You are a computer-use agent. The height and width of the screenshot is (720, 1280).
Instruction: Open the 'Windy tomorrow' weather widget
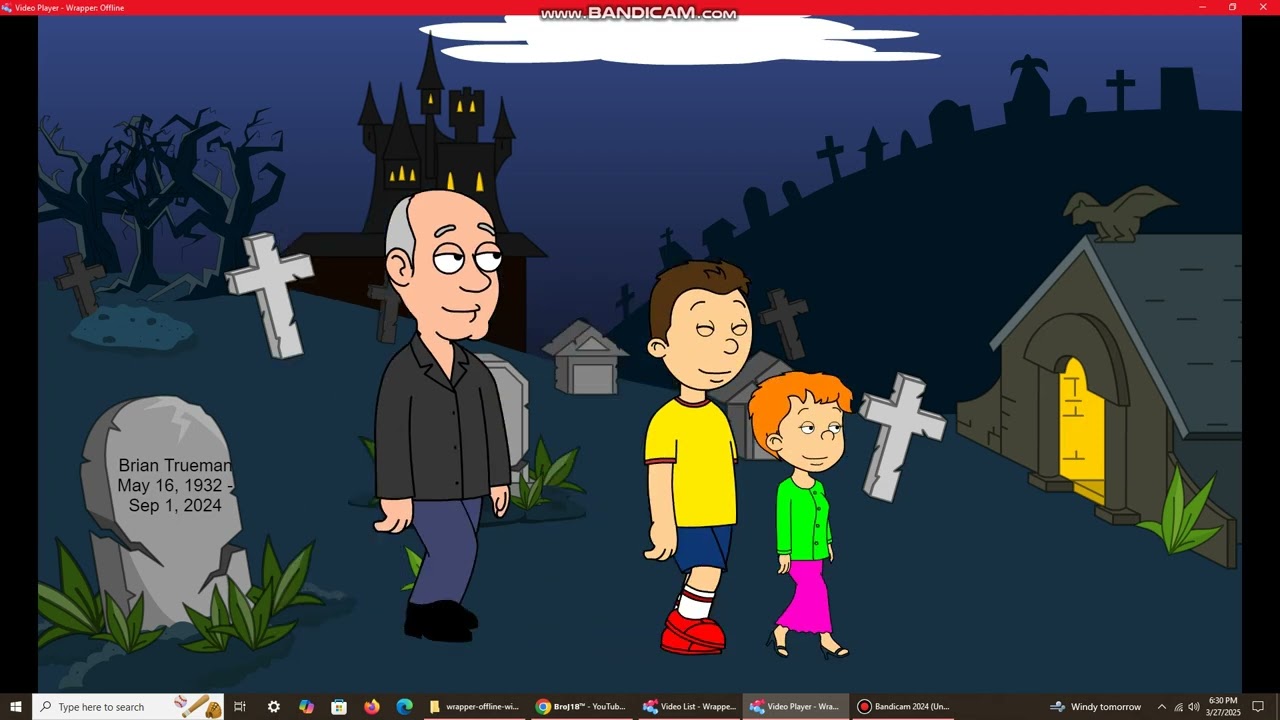pyautogui.click(x=1095, y=707)
